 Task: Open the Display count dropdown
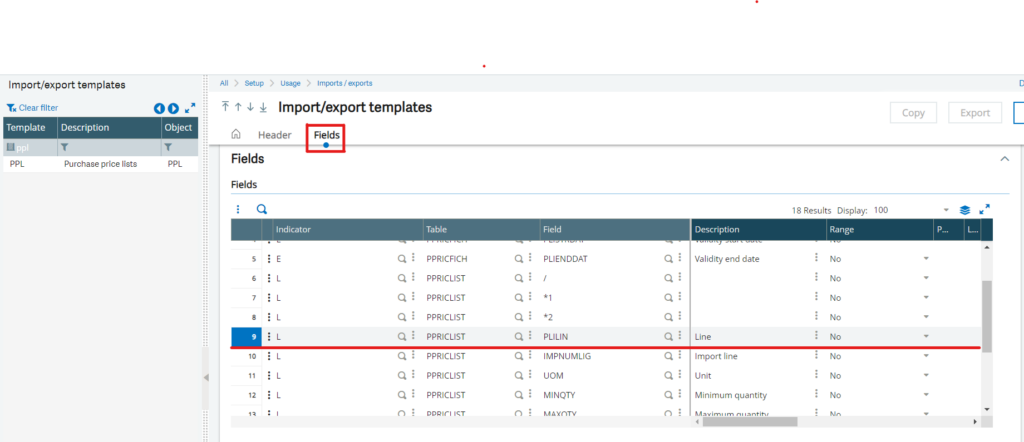pos(946,210)
